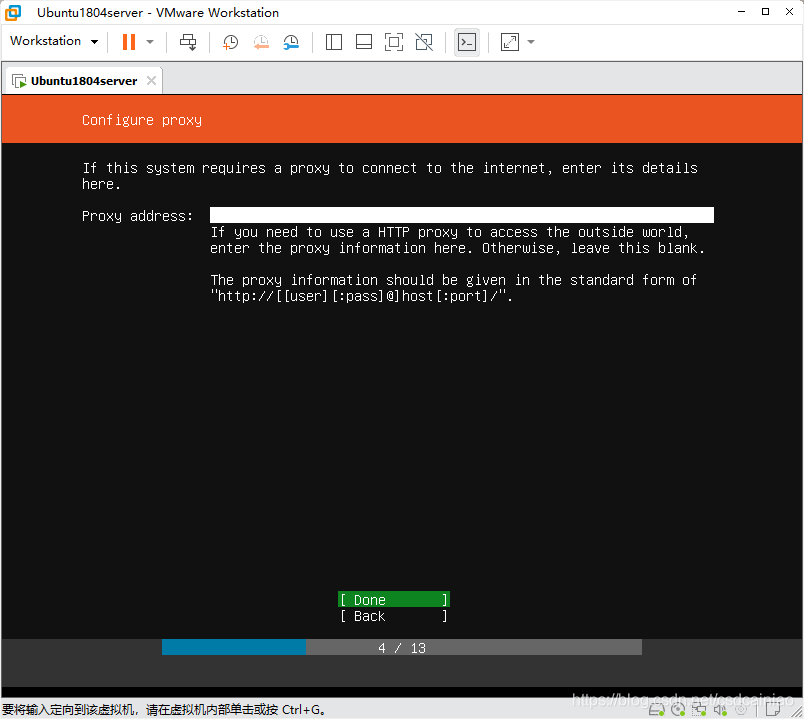Click the hard disk status icon
This screenshot has width=804, height=719.
656,710
